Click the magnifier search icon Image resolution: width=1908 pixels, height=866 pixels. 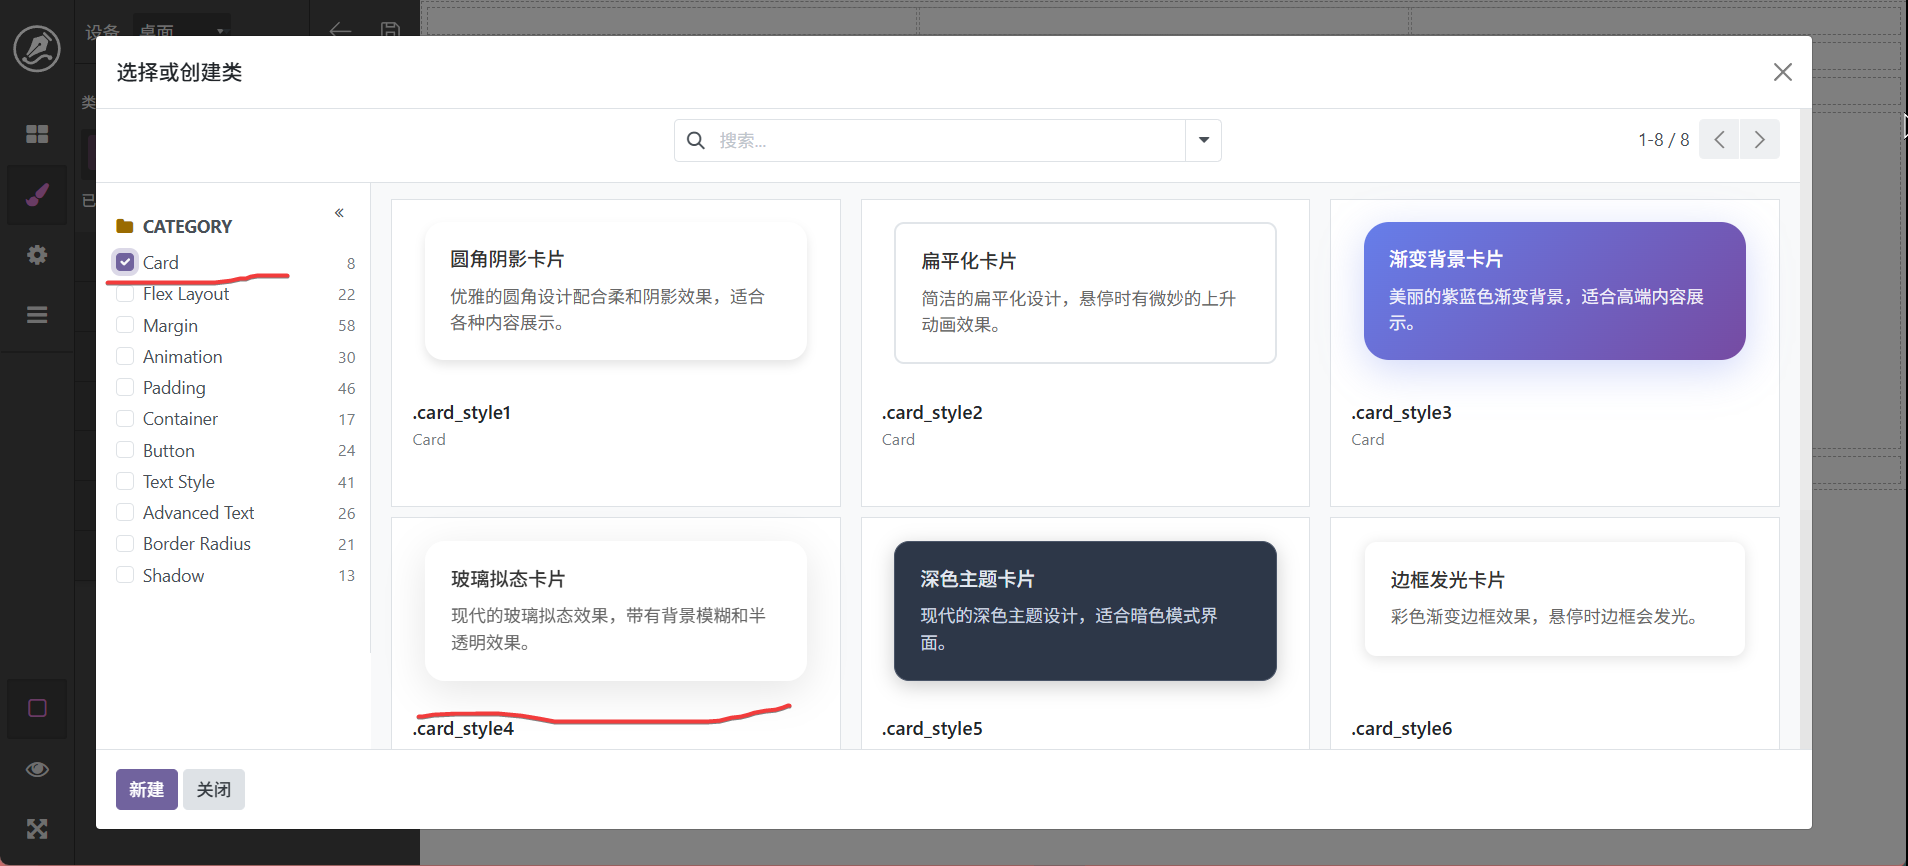pos(696,141)
